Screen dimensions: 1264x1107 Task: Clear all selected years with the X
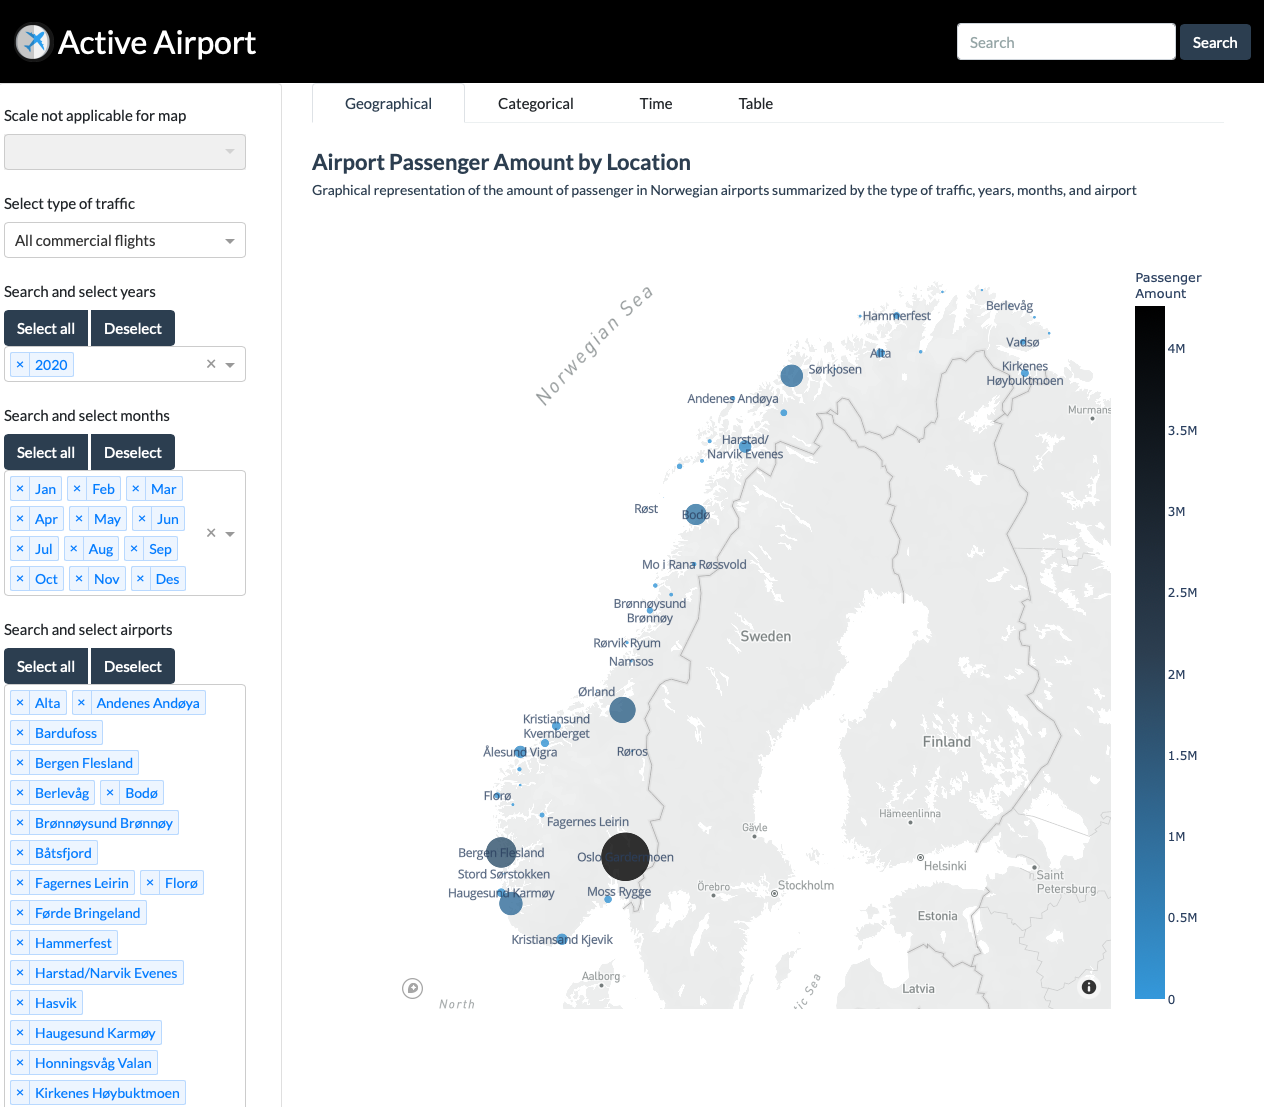click(x=211, y=364)
